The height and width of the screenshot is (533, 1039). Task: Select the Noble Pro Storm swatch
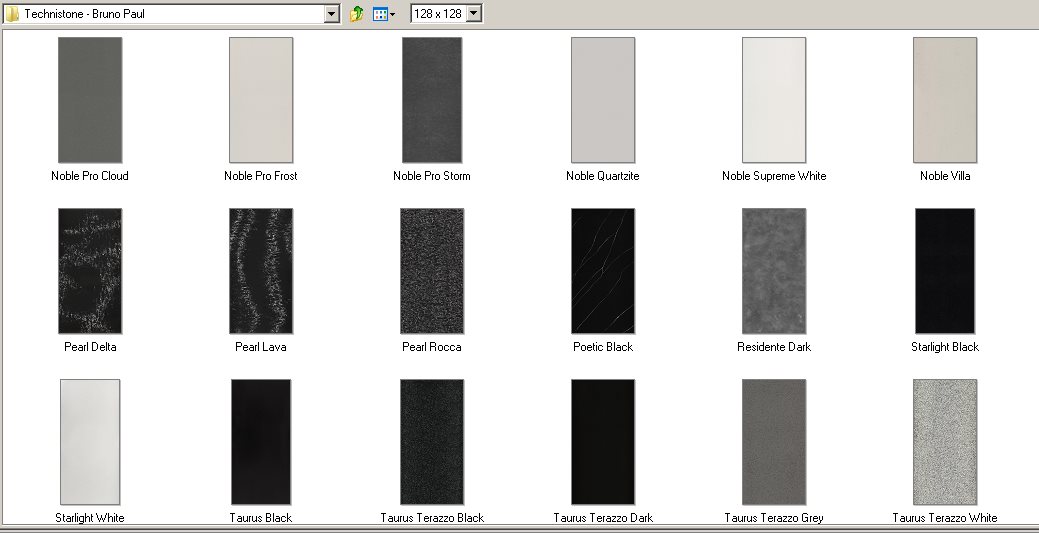[x=432, y=100]
